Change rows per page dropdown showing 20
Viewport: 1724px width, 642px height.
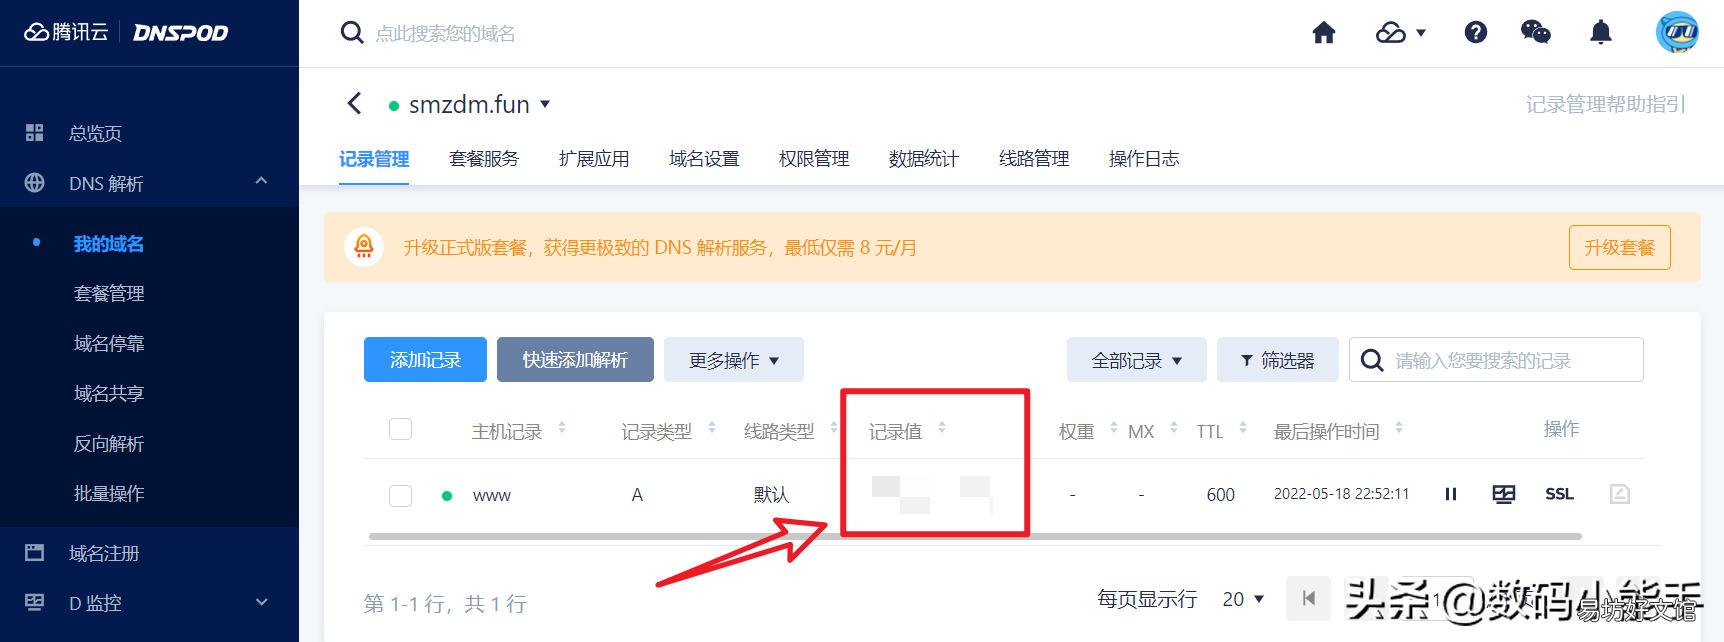[1243, 598]
